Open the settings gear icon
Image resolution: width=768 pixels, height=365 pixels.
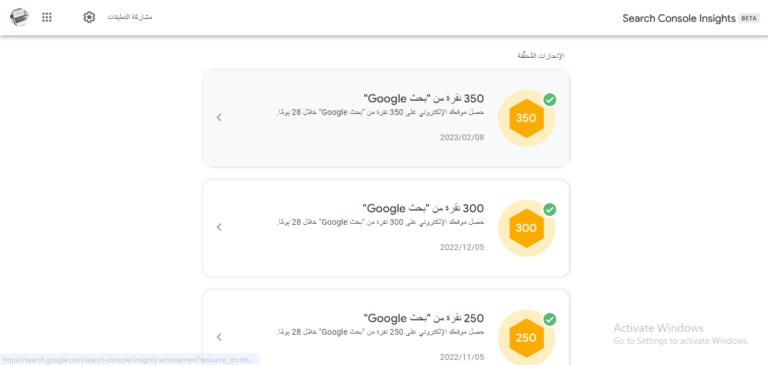(89, 18)
